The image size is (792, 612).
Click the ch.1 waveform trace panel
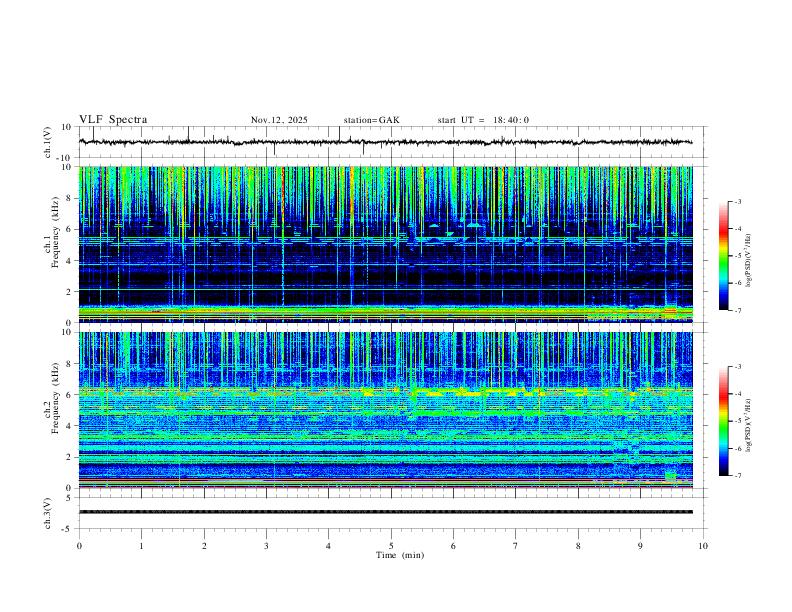click(x=392, y=142)
